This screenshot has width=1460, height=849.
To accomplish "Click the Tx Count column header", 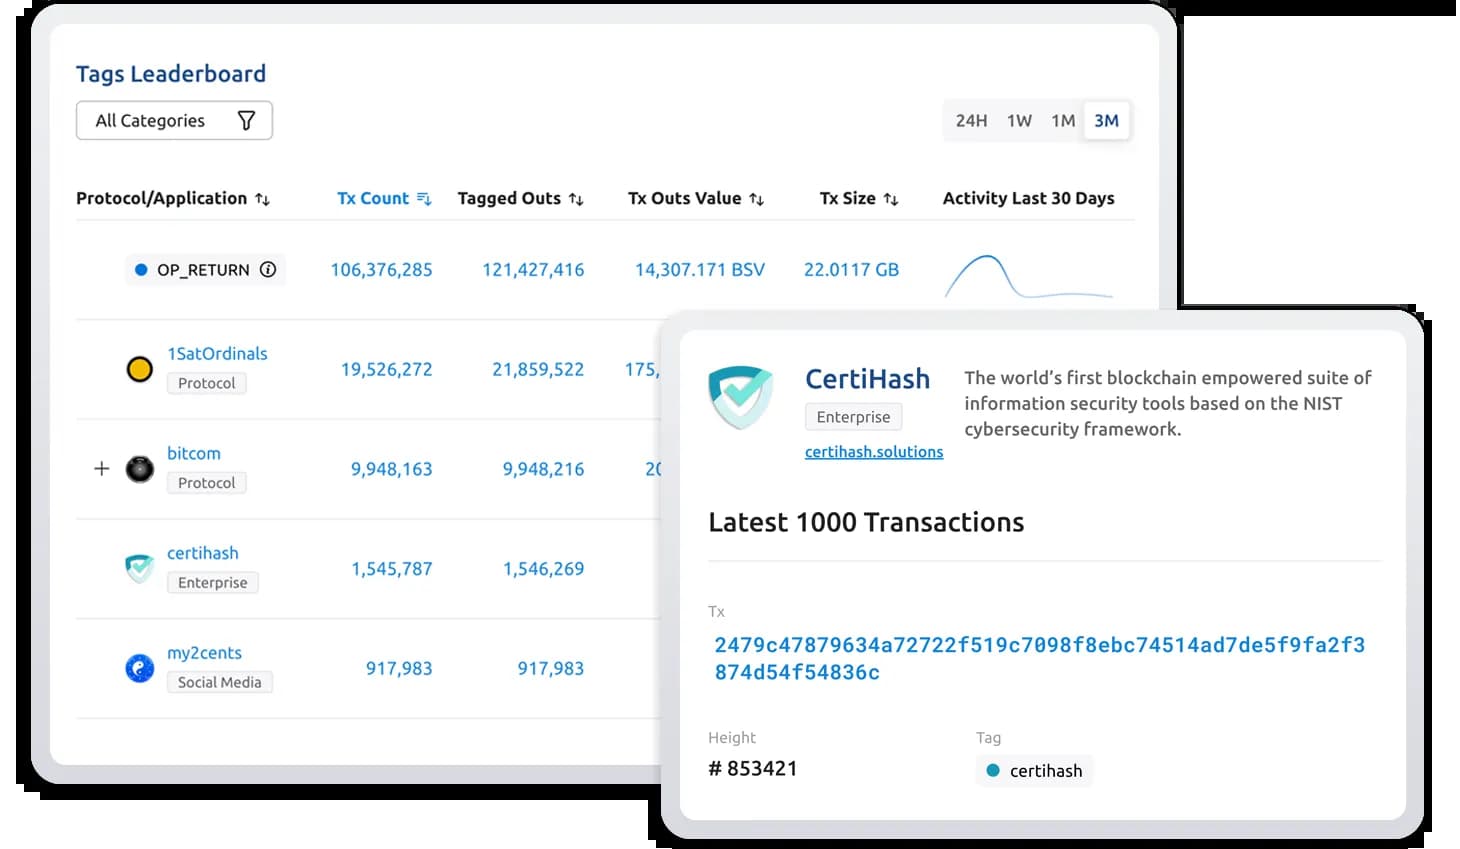I will tap(373, 198).
